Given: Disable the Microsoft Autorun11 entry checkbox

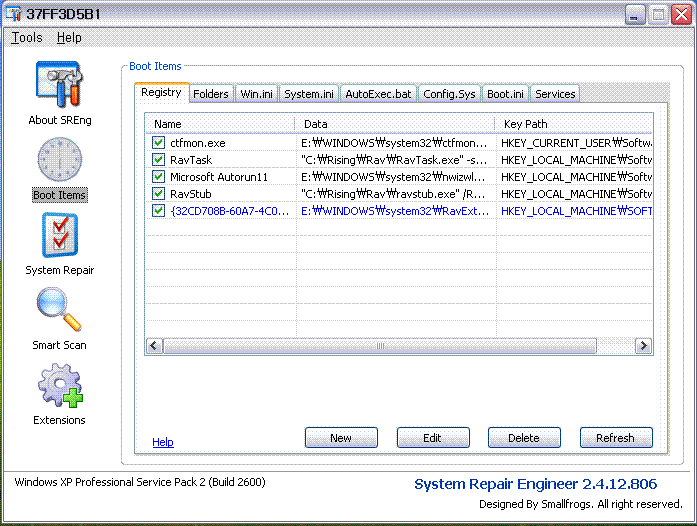Looking at the screenshot, I should [158, 177].
